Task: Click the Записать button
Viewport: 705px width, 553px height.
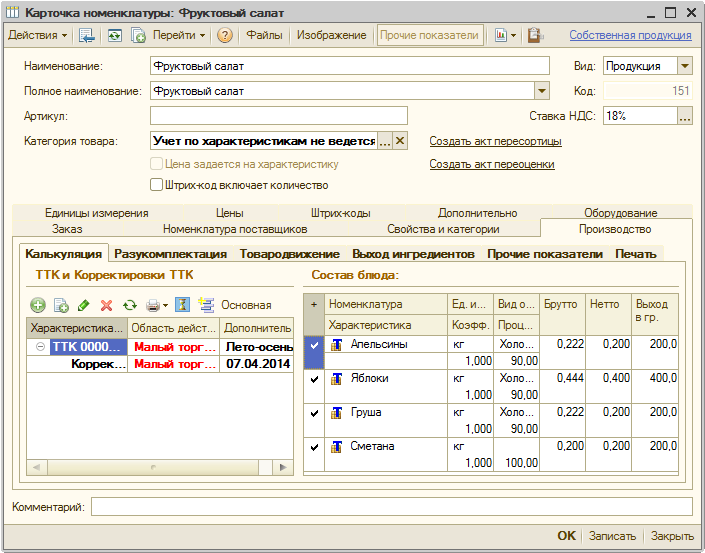Action: point(612,536)
